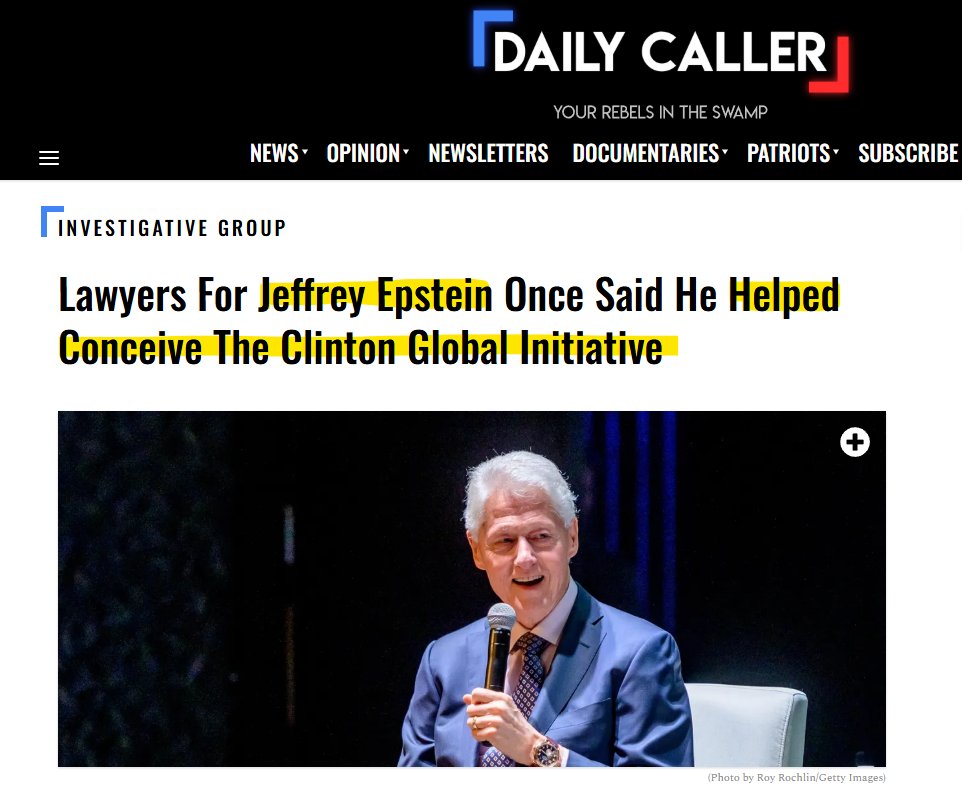The height and width of the screenshot is (799, 962).
Task: Expand the photo with the plus icon
Action: pyautogui.click(x=855, y=442)
